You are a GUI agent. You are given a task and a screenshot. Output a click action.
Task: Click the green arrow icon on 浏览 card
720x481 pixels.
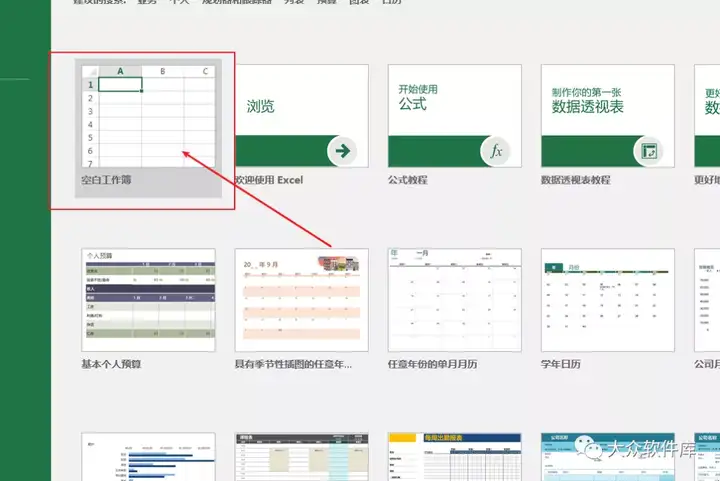click(x=343, y=151)
